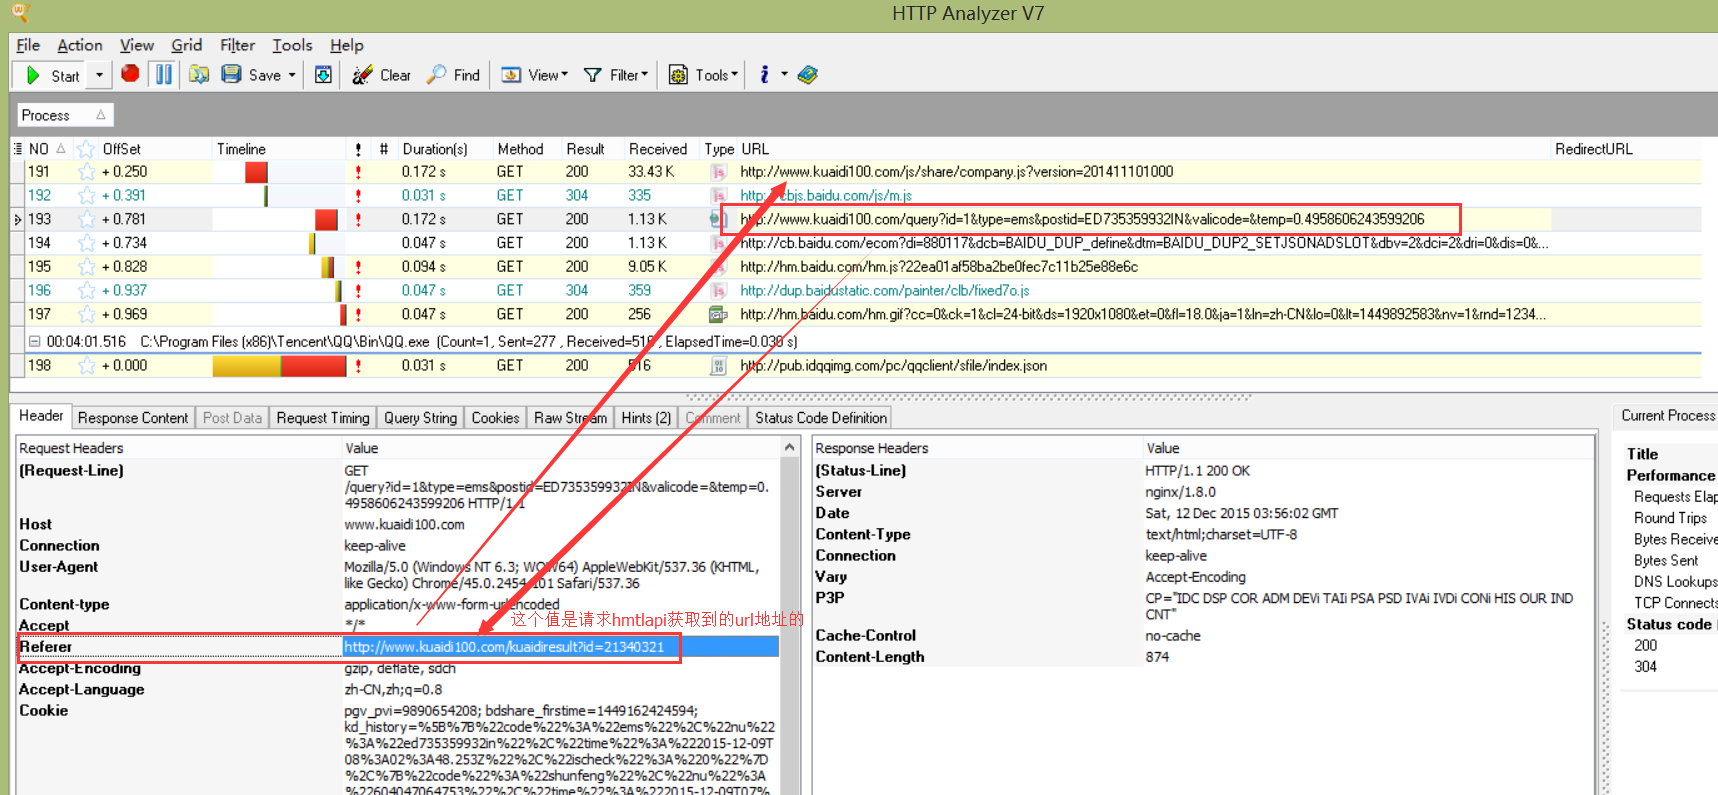Viewport: 1718px width, 795px height.
Task: Toggle the favorite star on row 195
Action: pos(87,267)
